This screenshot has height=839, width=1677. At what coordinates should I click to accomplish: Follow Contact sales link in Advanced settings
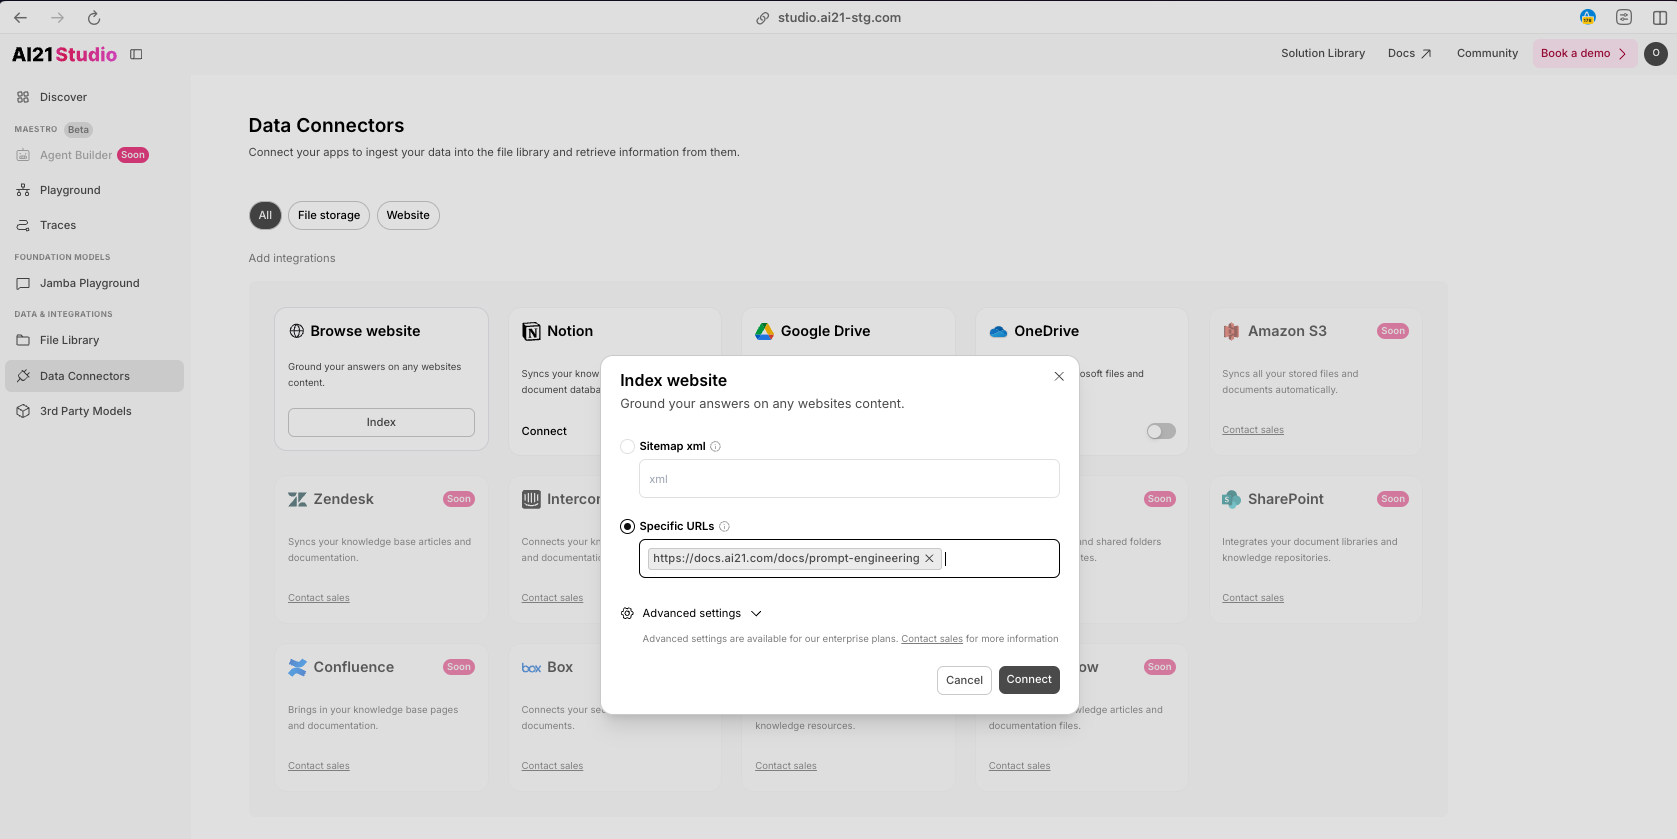click(932, 639)
